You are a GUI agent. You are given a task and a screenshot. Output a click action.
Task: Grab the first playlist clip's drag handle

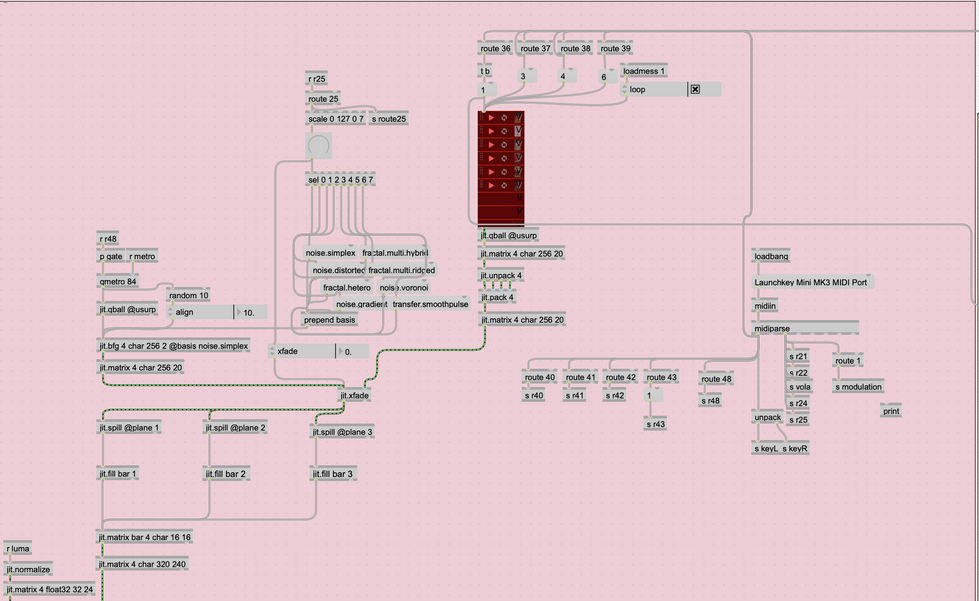click(x=481, y=118)
